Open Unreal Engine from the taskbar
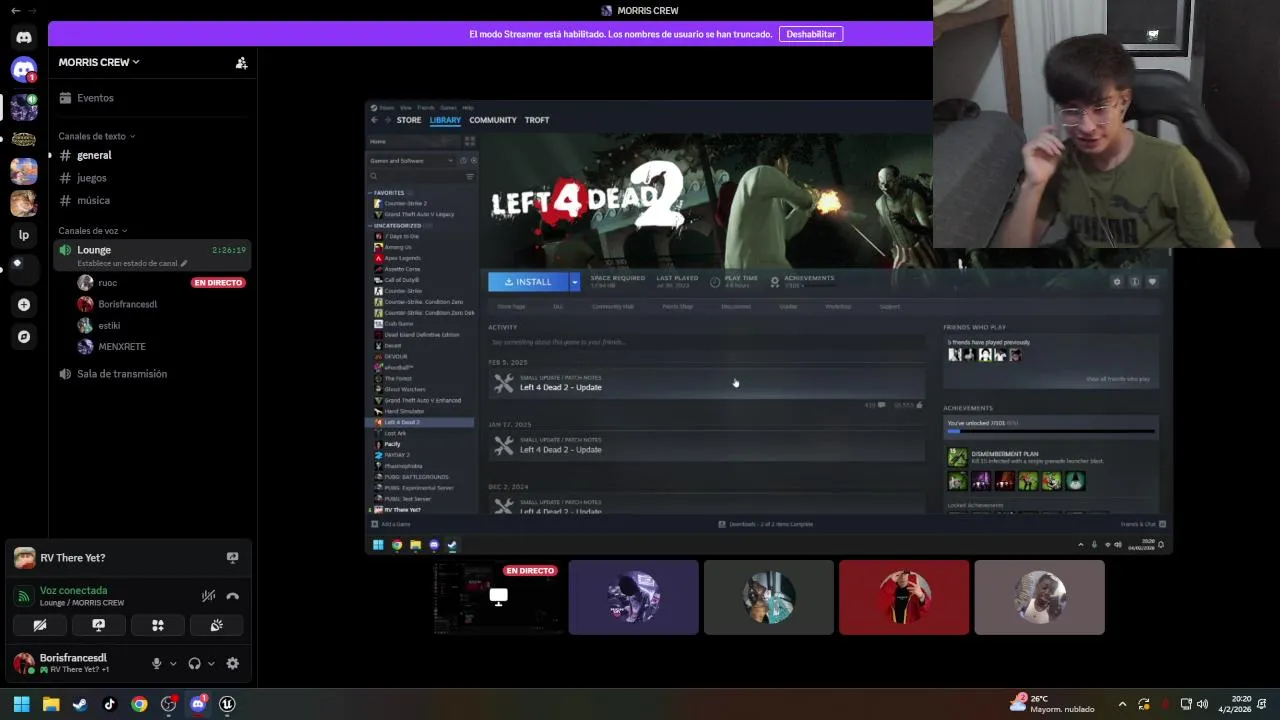This screenshot has width=1280, height=720. (228, 704)
